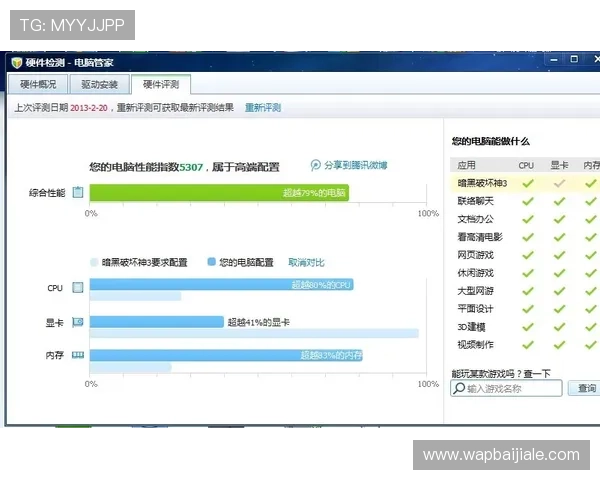Click the 查询 button
This screenshot has height=480, width=600.
click(586, 388)
